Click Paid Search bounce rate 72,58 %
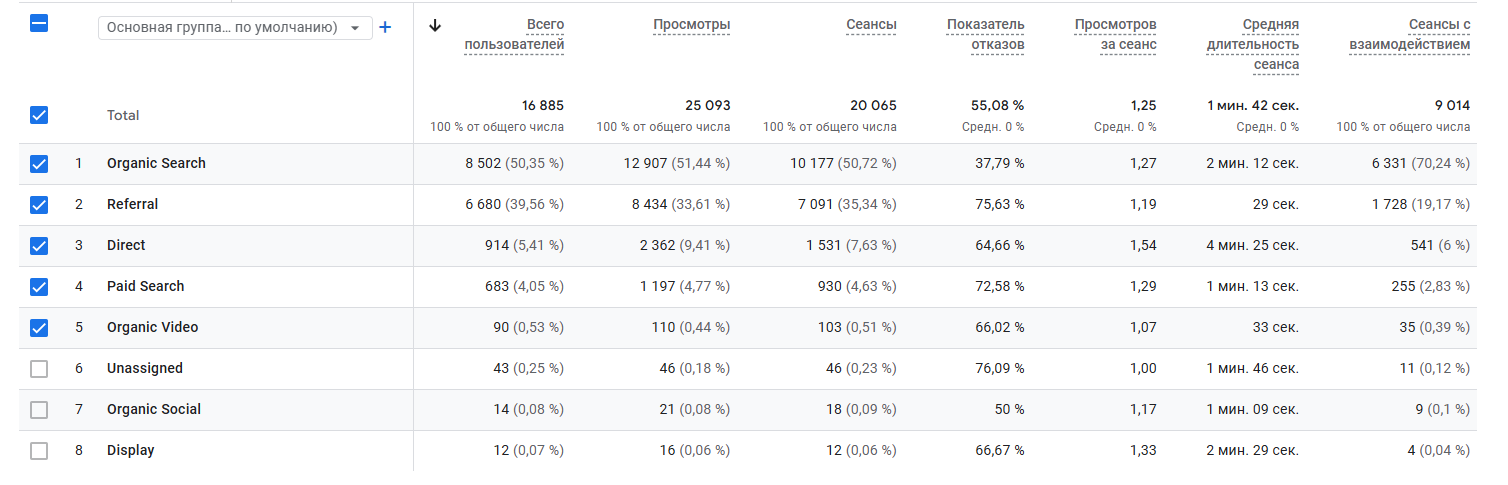This screenshot has height=485, width=1508. click(1000, 286)
